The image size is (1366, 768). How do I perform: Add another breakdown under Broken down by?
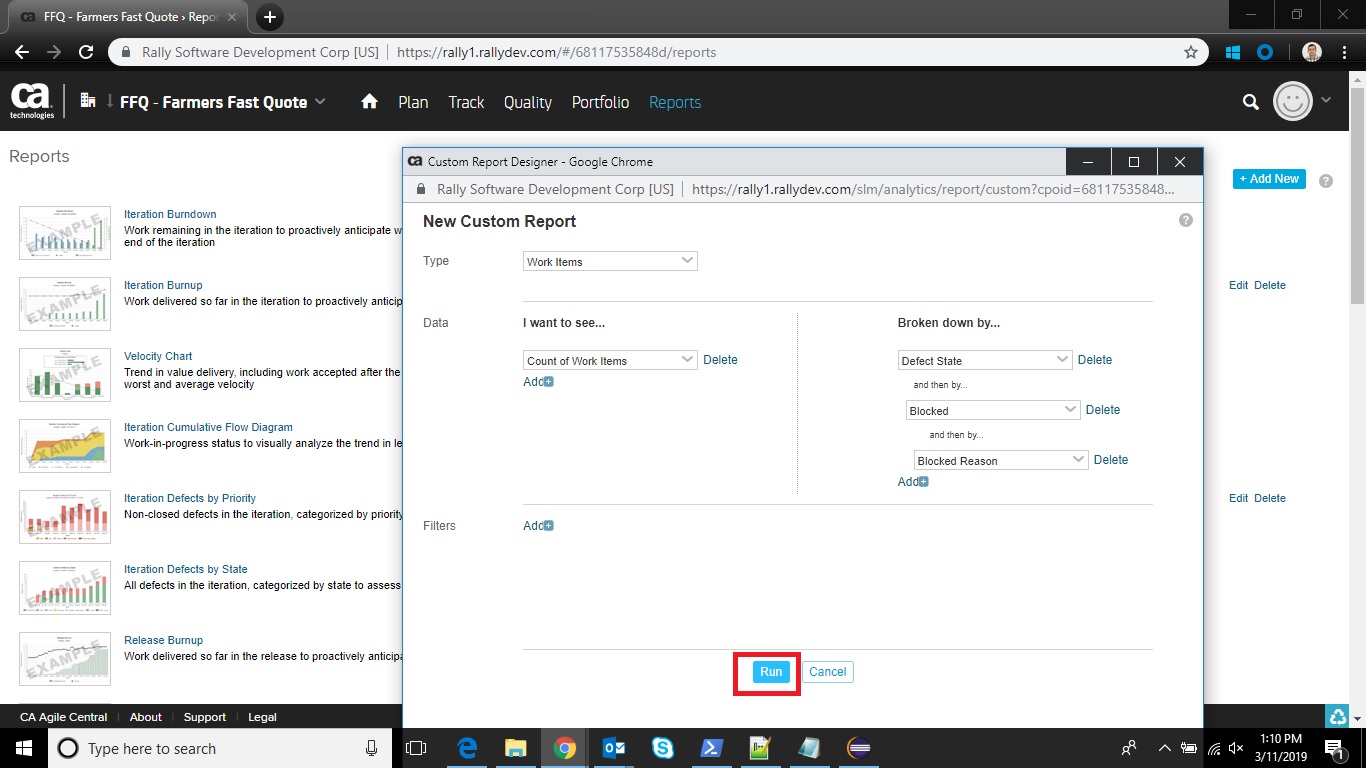[x=913, y=482]
